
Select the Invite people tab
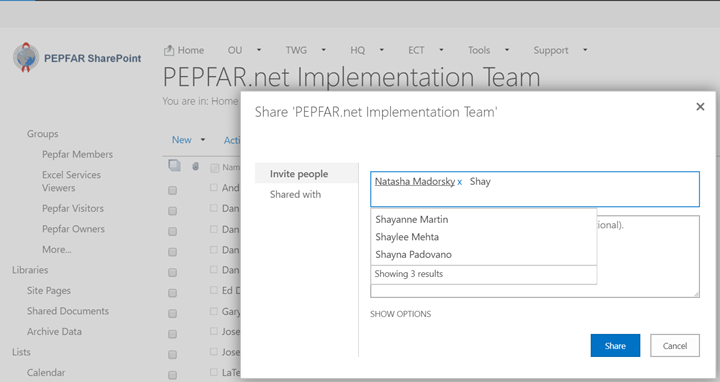(x=306, y=174)
